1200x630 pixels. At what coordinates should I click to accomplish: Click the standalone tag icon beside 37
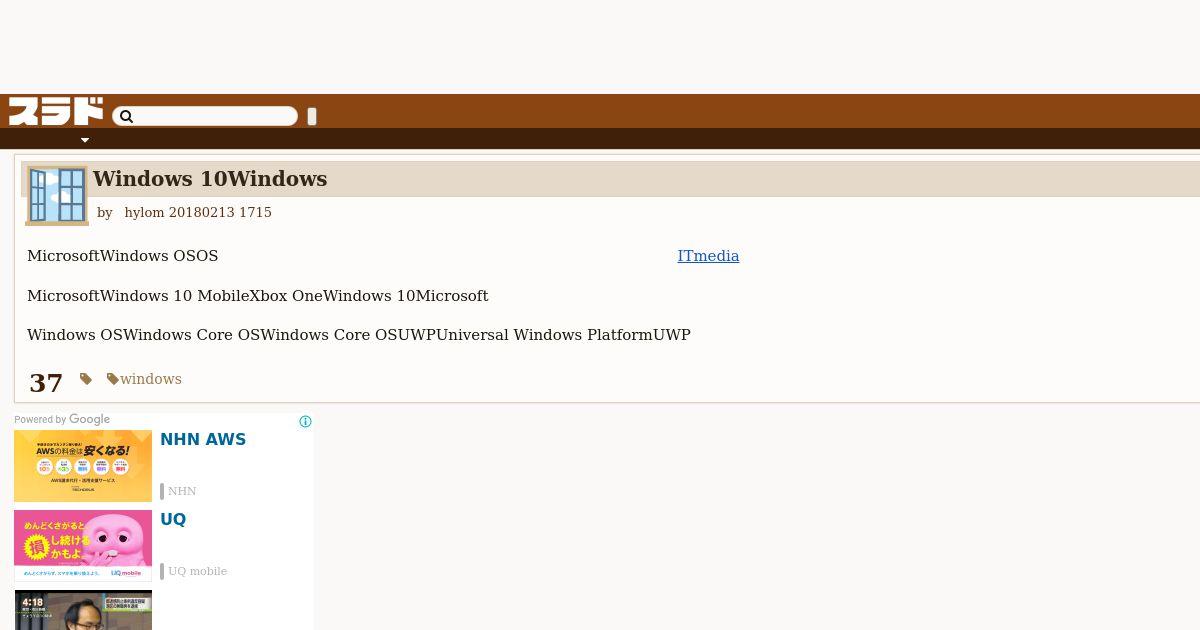point(86,379)
